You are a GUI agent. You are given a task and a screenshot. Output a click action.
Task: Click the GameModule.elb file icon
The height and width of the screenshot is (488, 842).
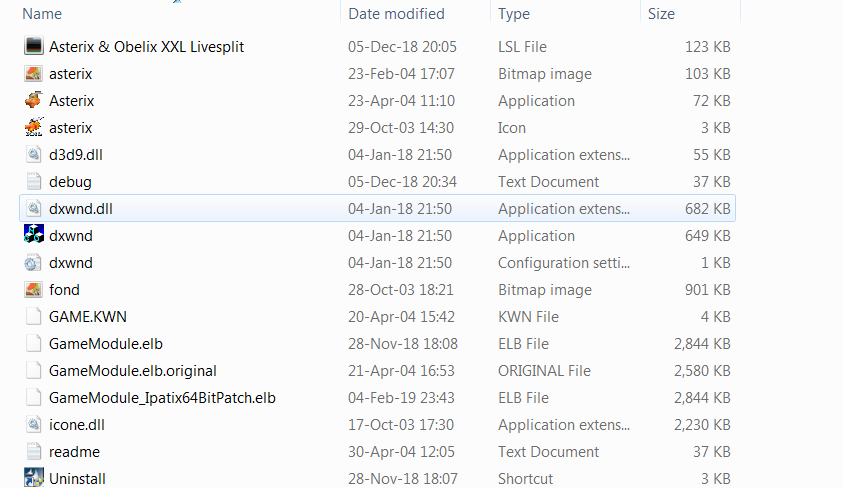[33, 344]
